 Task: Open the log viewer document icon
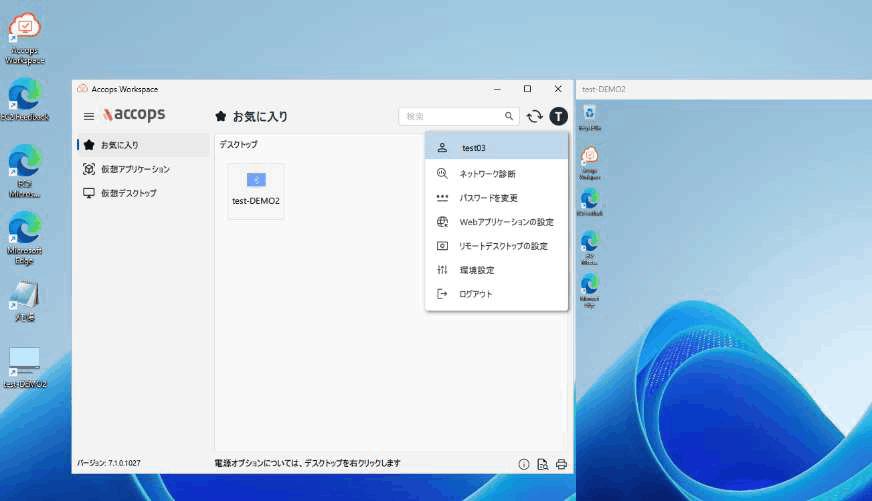[x=542, y=464]
